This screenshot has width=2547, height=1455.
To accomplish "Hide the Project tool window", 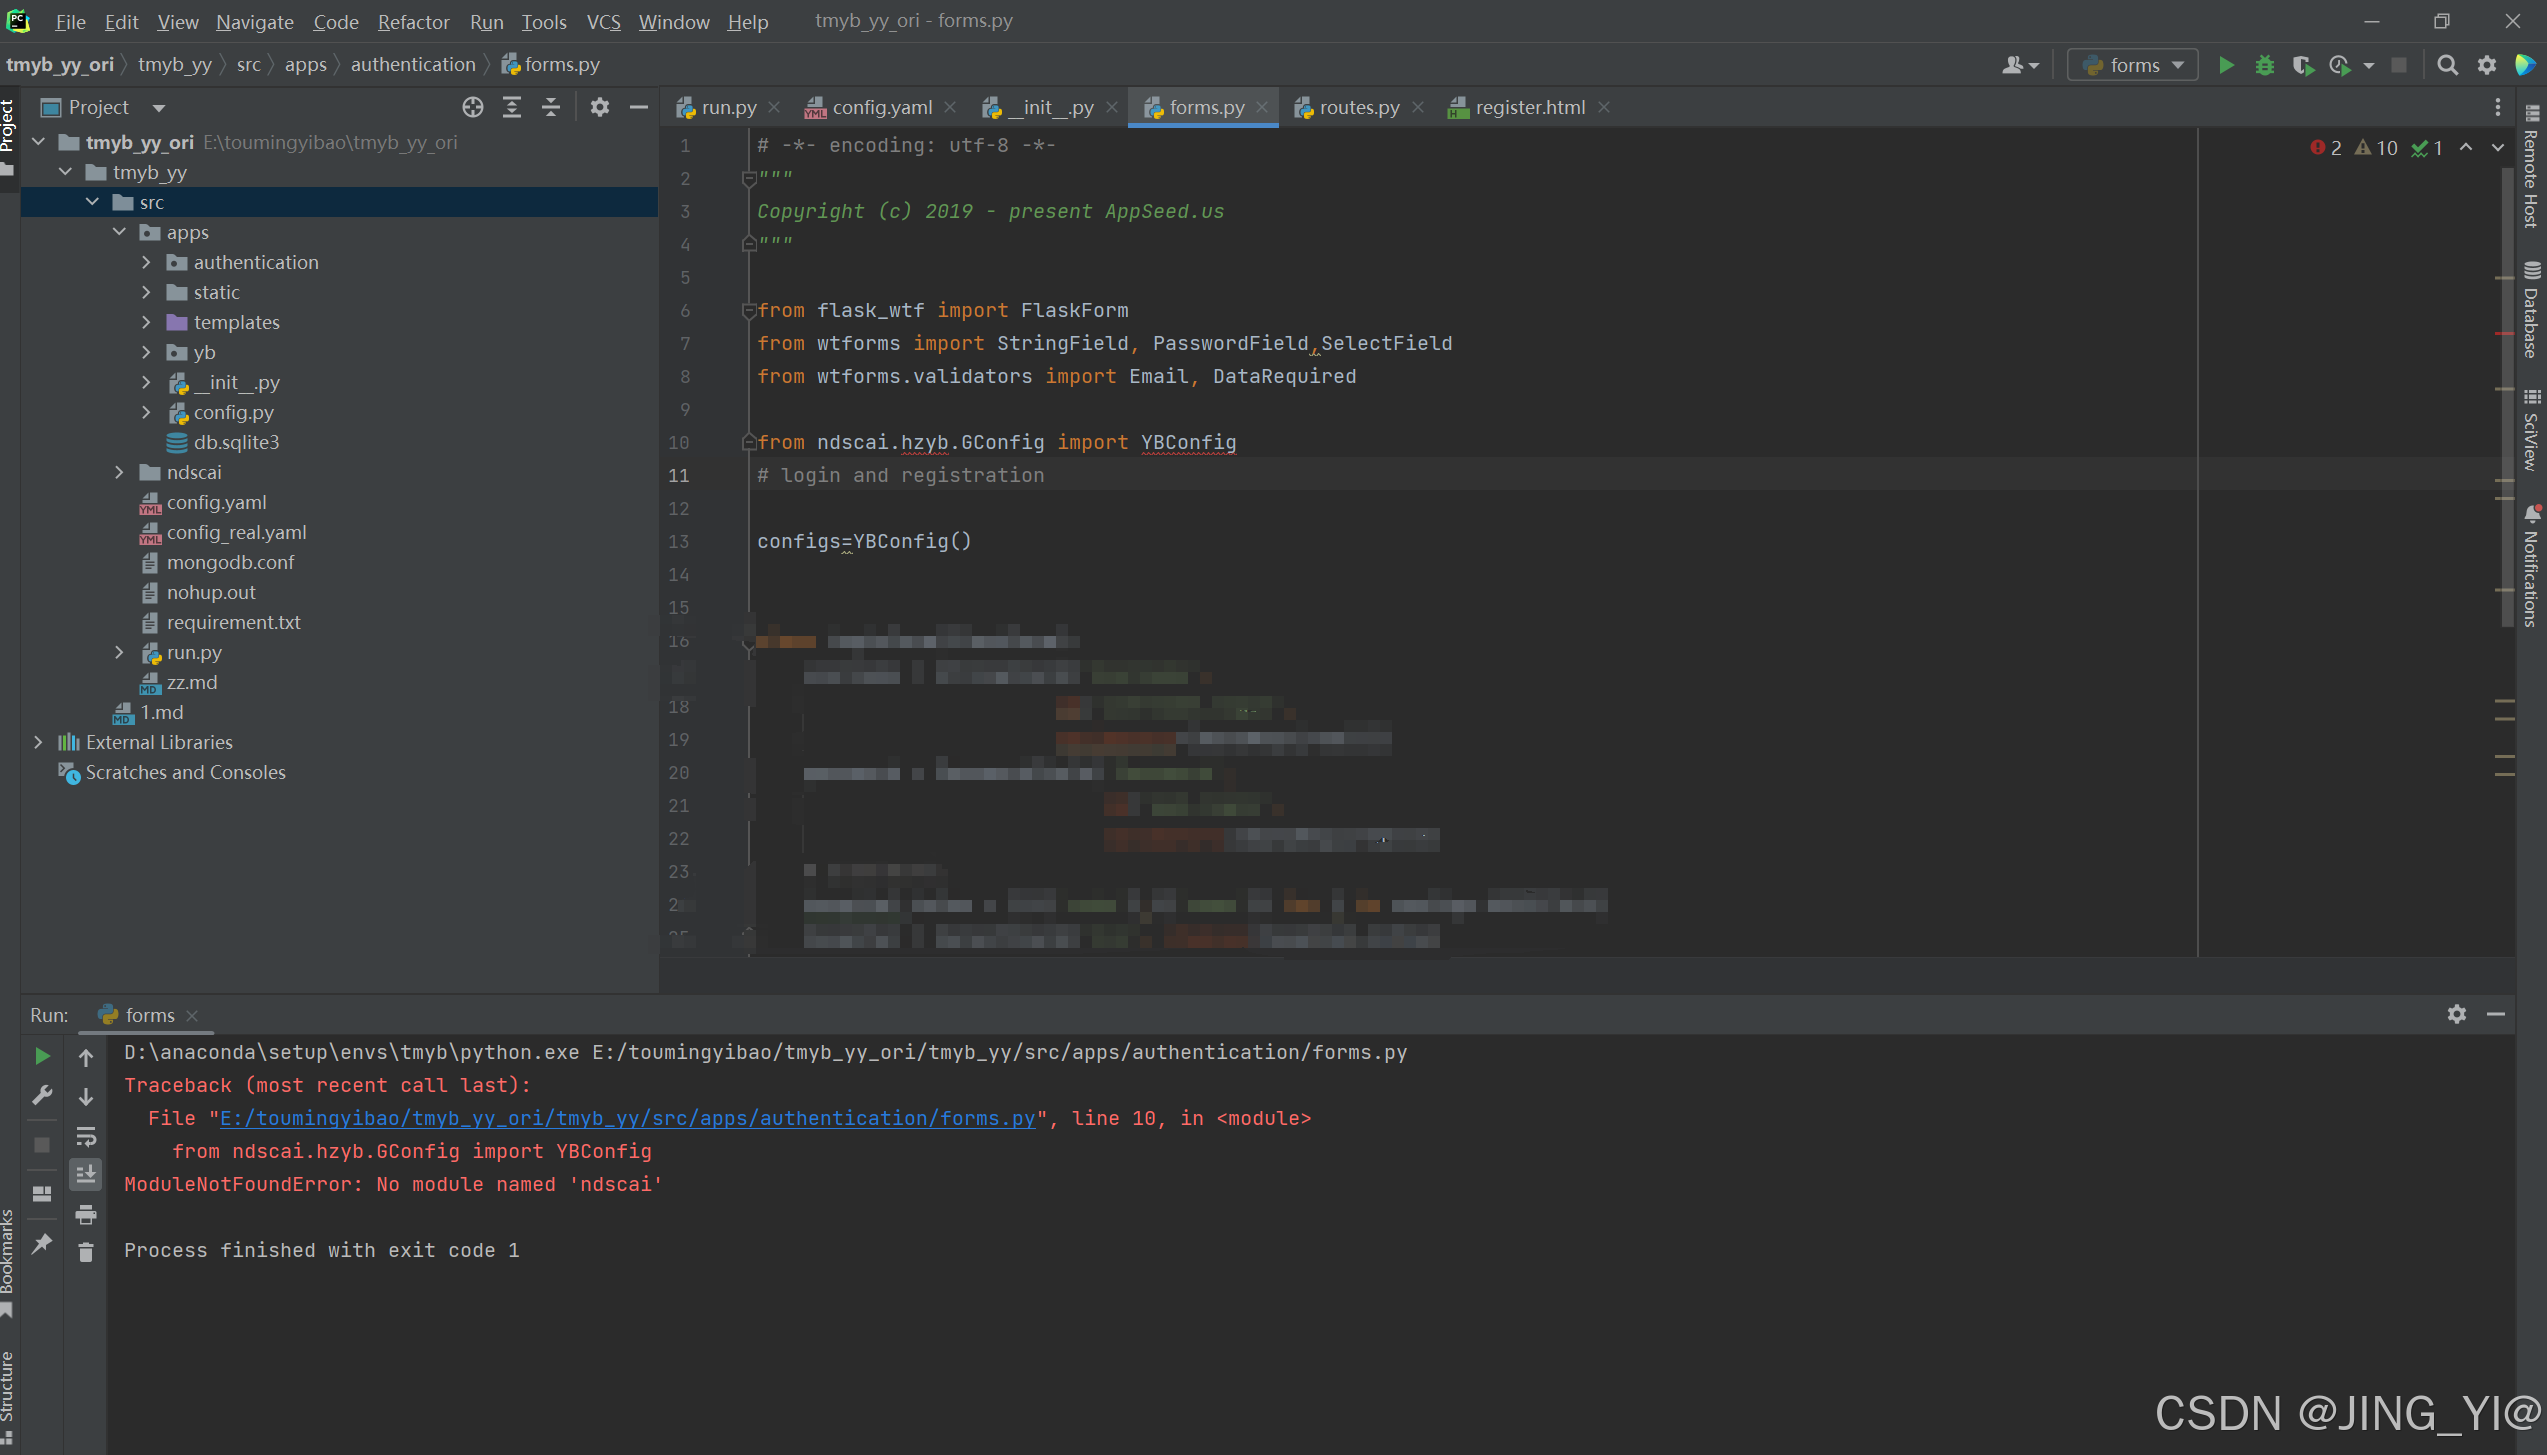I will [x=639, y=107].
